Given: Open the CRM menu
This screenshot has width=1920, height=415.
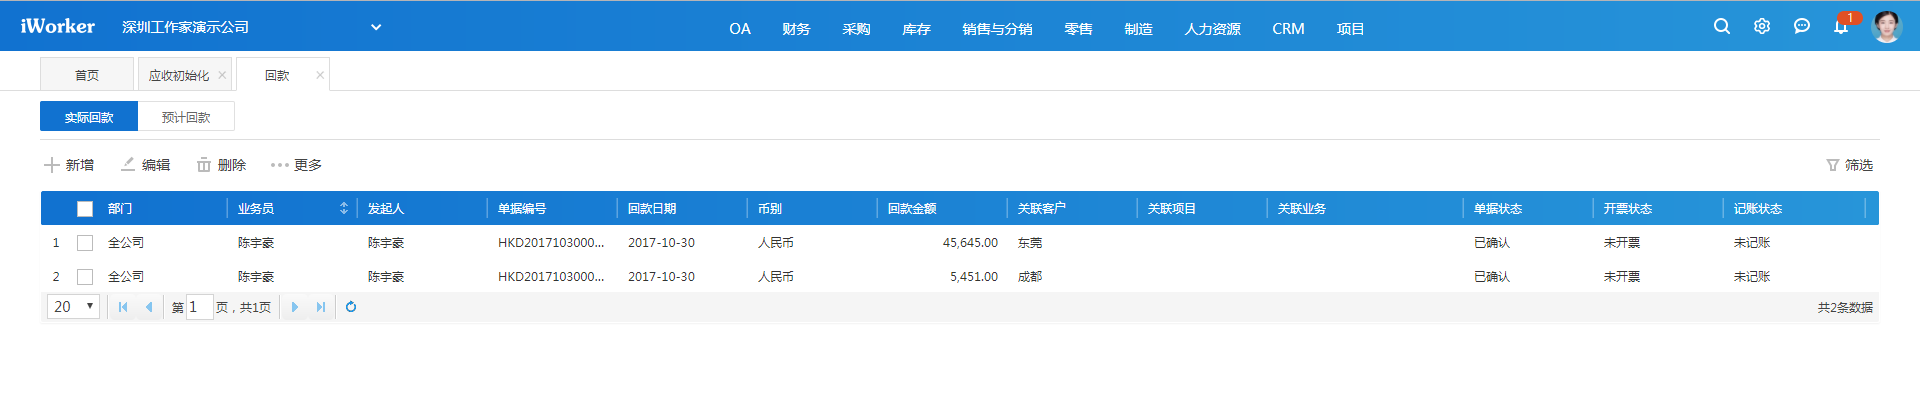Looking at the screenshot, I should tap(1288, 29).
